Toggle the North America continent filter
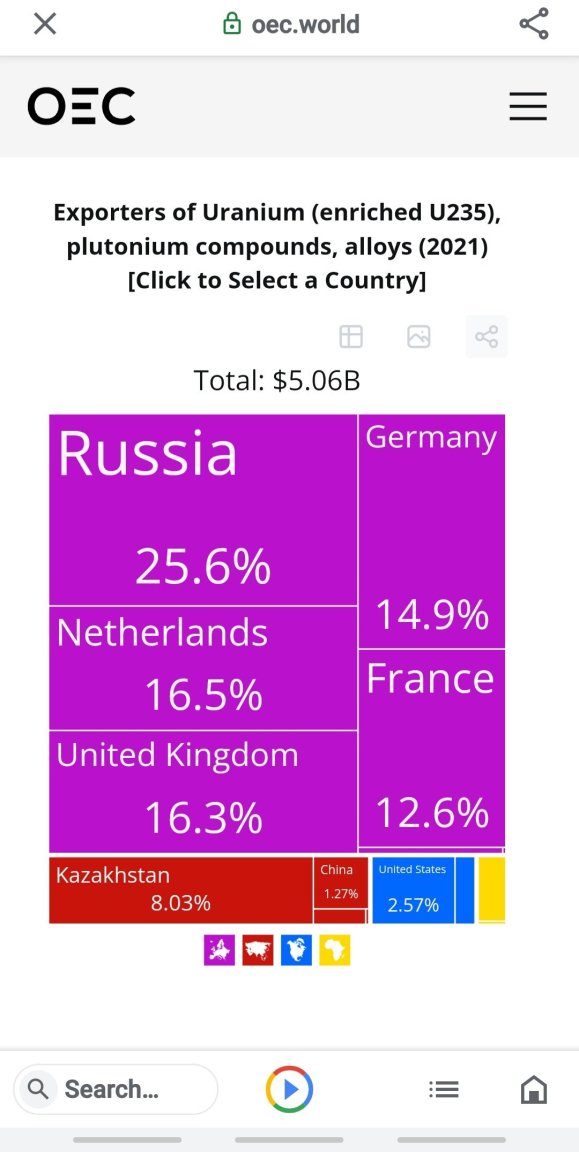Image resolution: width=579 pixels, height=1152 pixels. click(x=296, y=950)
